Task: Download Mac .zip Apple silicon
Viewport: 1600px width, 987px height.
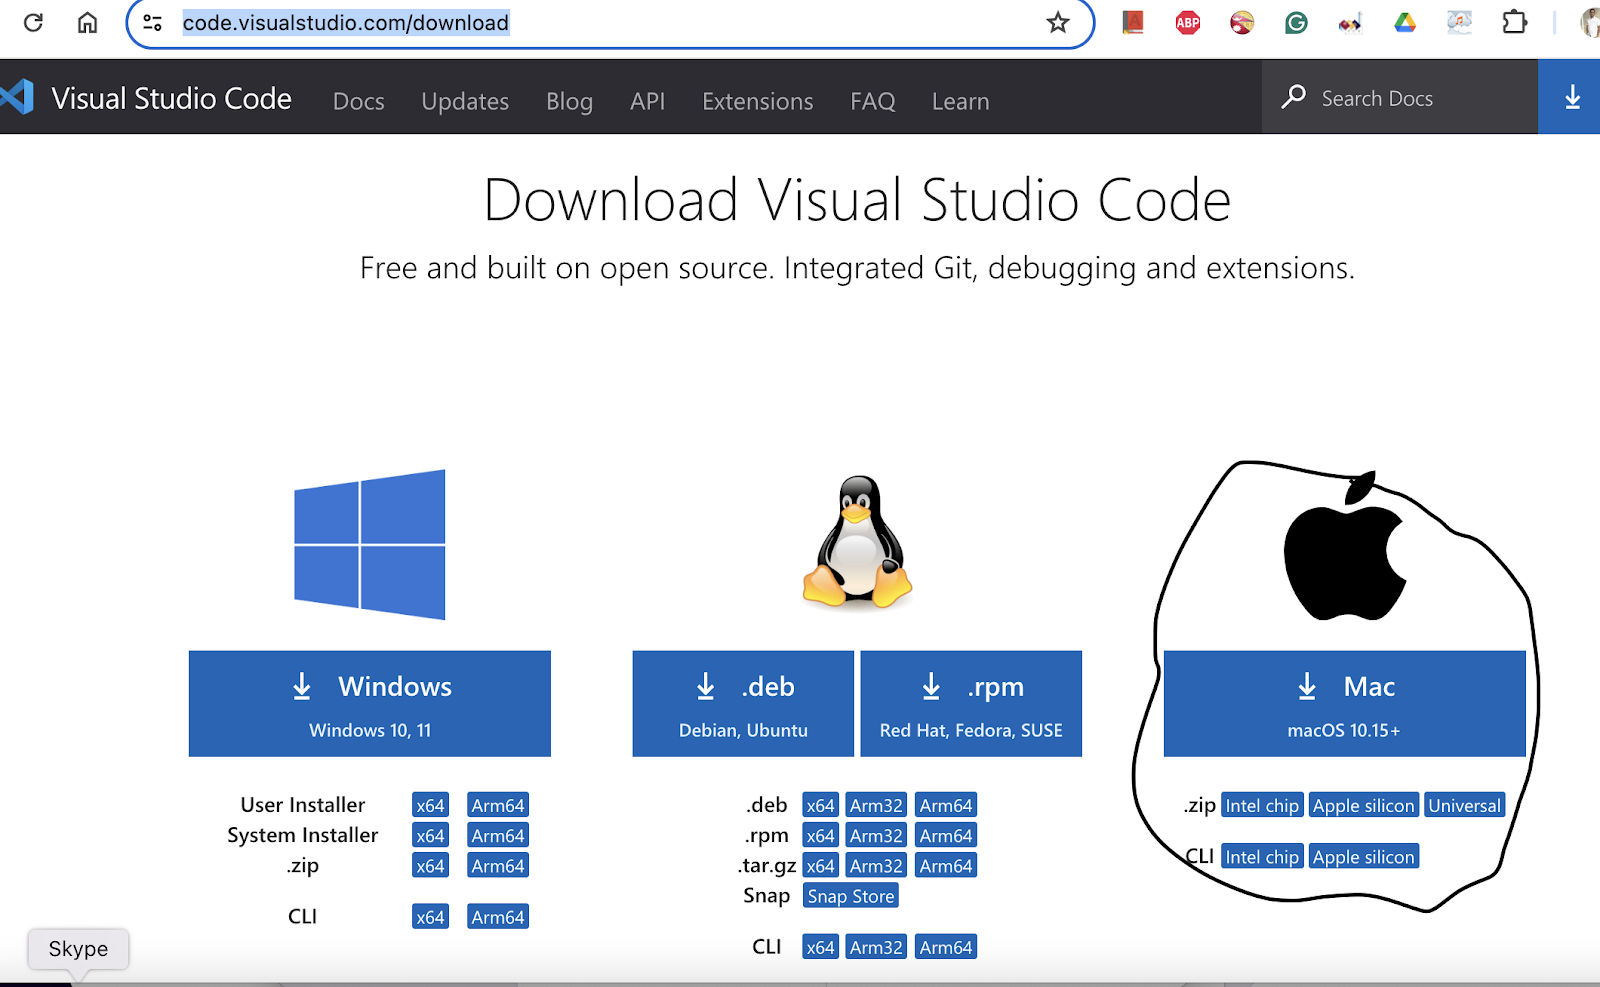Action: [1364, 805]
